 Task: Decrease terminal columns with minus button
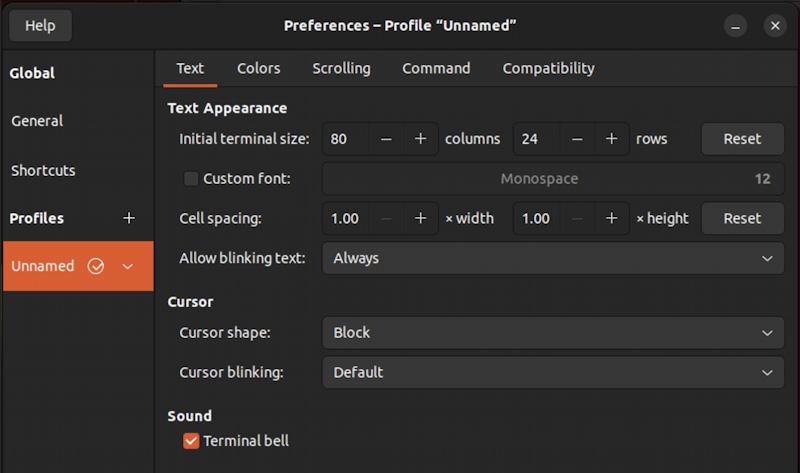pyautogui.click(x=386, y=139)
